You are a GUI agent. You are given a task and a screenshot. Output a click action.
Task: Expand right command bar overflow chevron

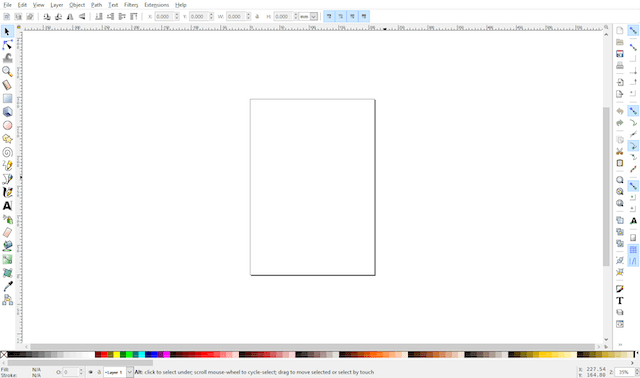(x=620, y=345)
